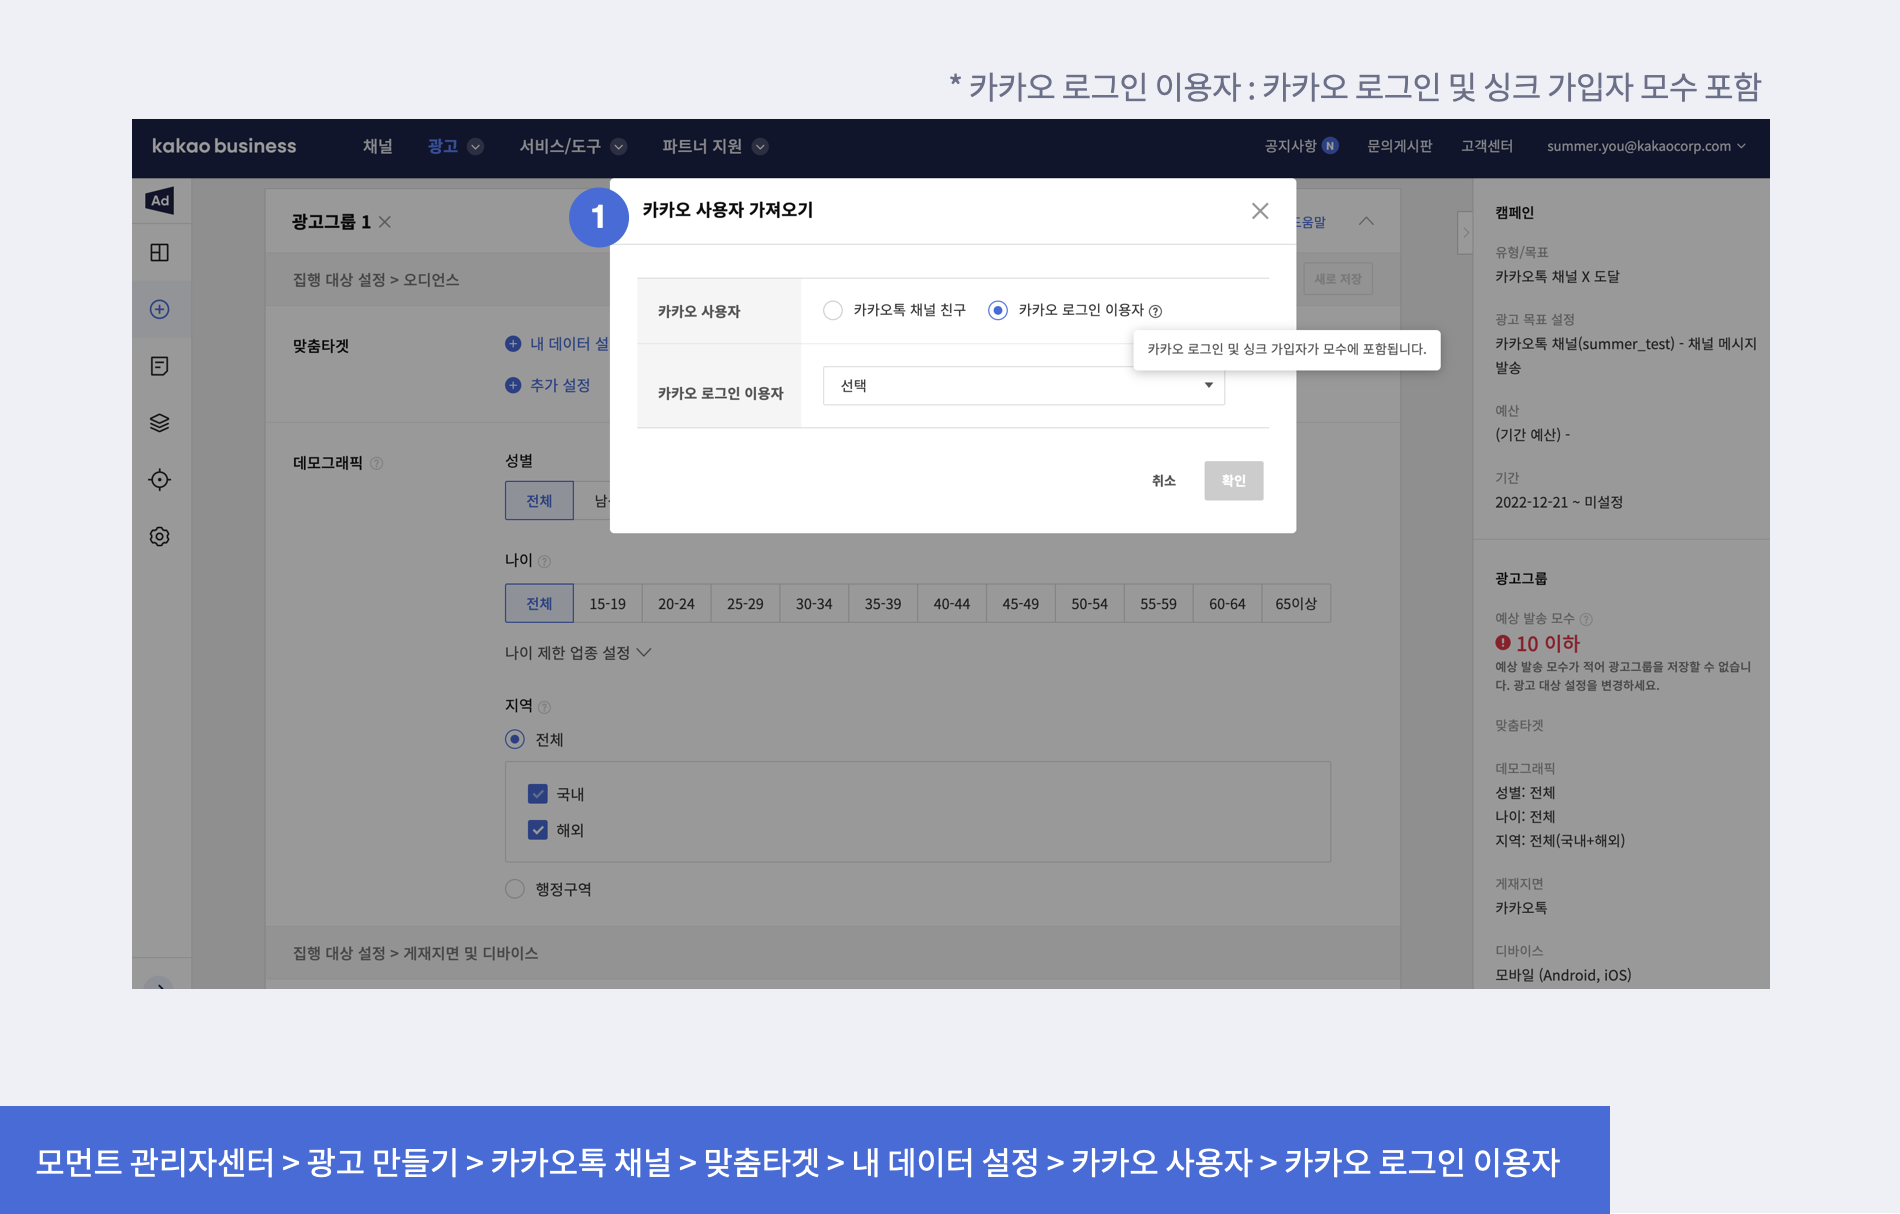The image size is (1900, 1214).
Task: Open the 서비스/도구 menu
Action: tap(572, 146)
